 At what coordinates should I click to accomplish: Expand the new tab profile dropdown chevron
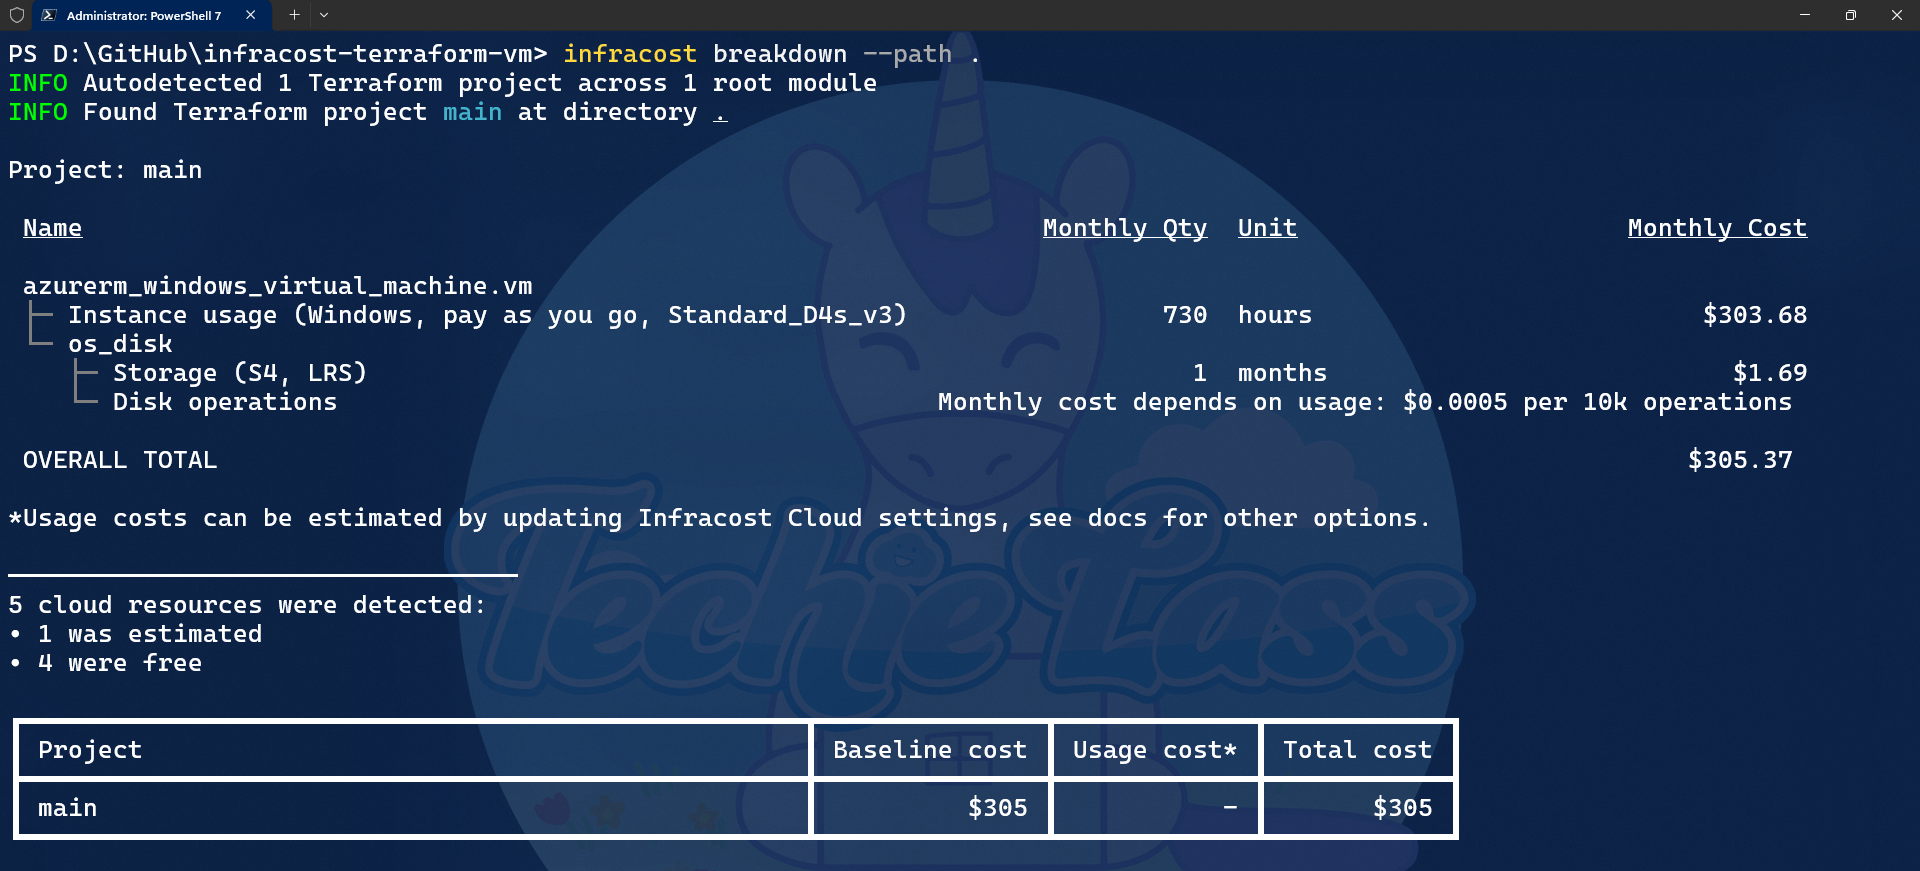(324, 15)
